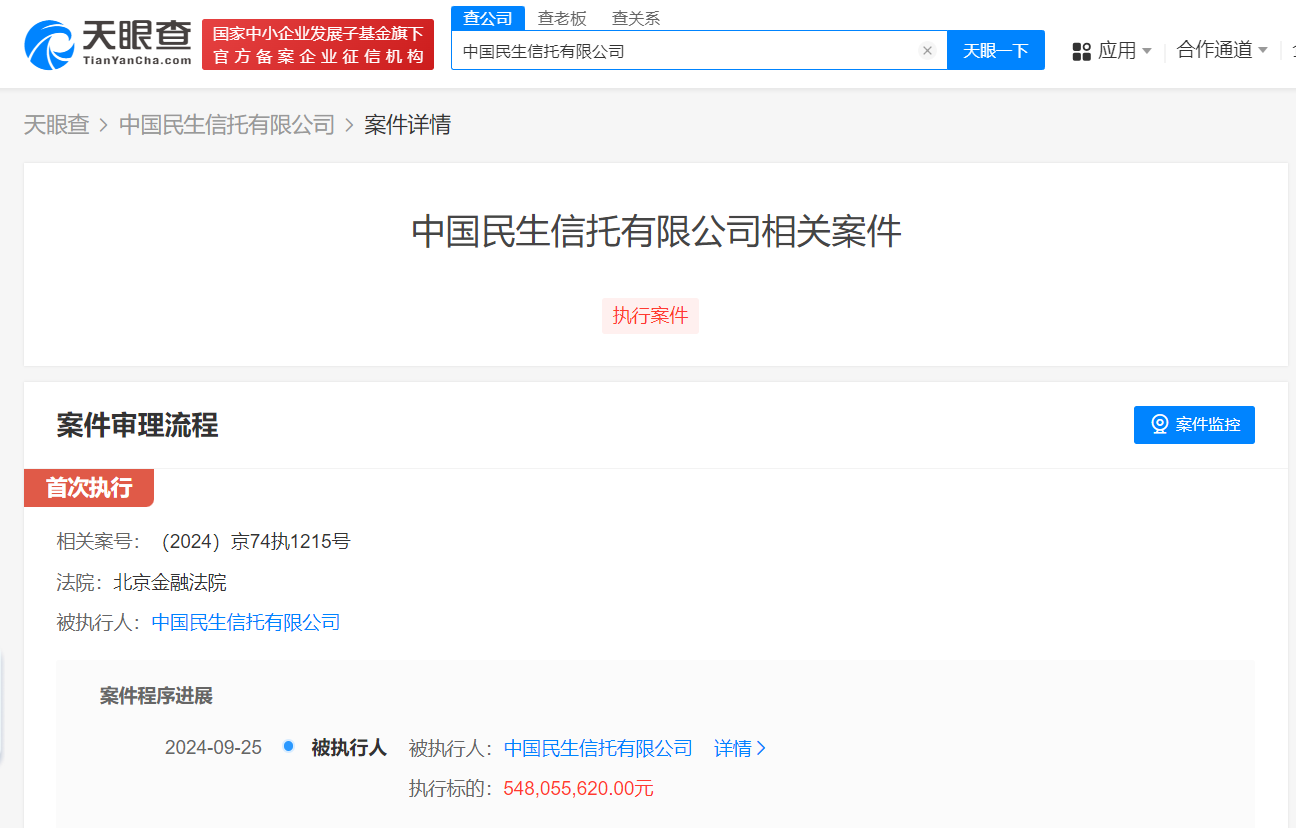Image resolution: width=1296 pixels, height=828 pixels.
Task: Click the 2024-09-25 date entry
Action: tap(213, 748)
